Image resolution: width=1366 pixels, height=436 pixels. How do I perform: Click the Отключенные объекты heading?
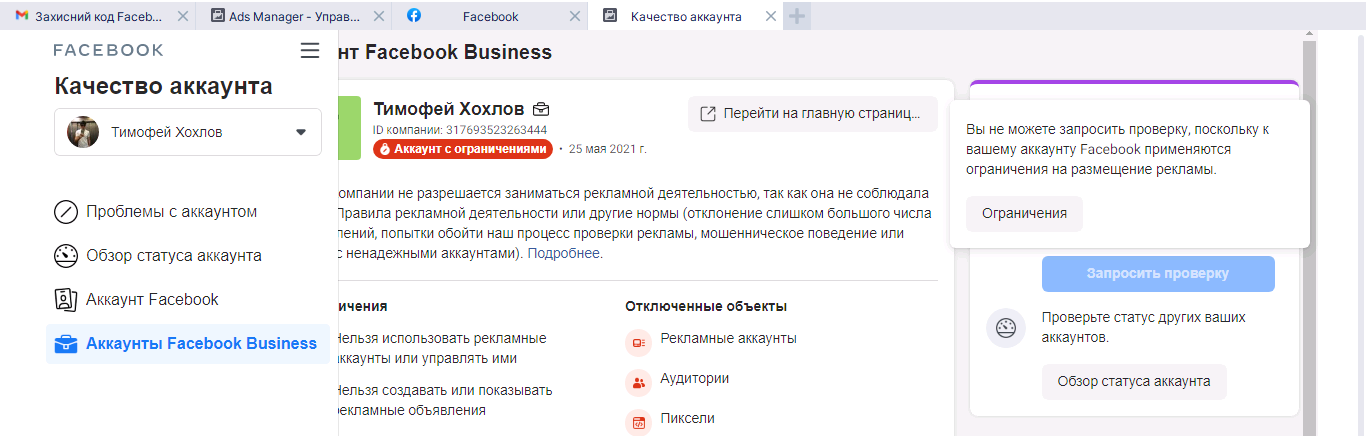(706, 306)
